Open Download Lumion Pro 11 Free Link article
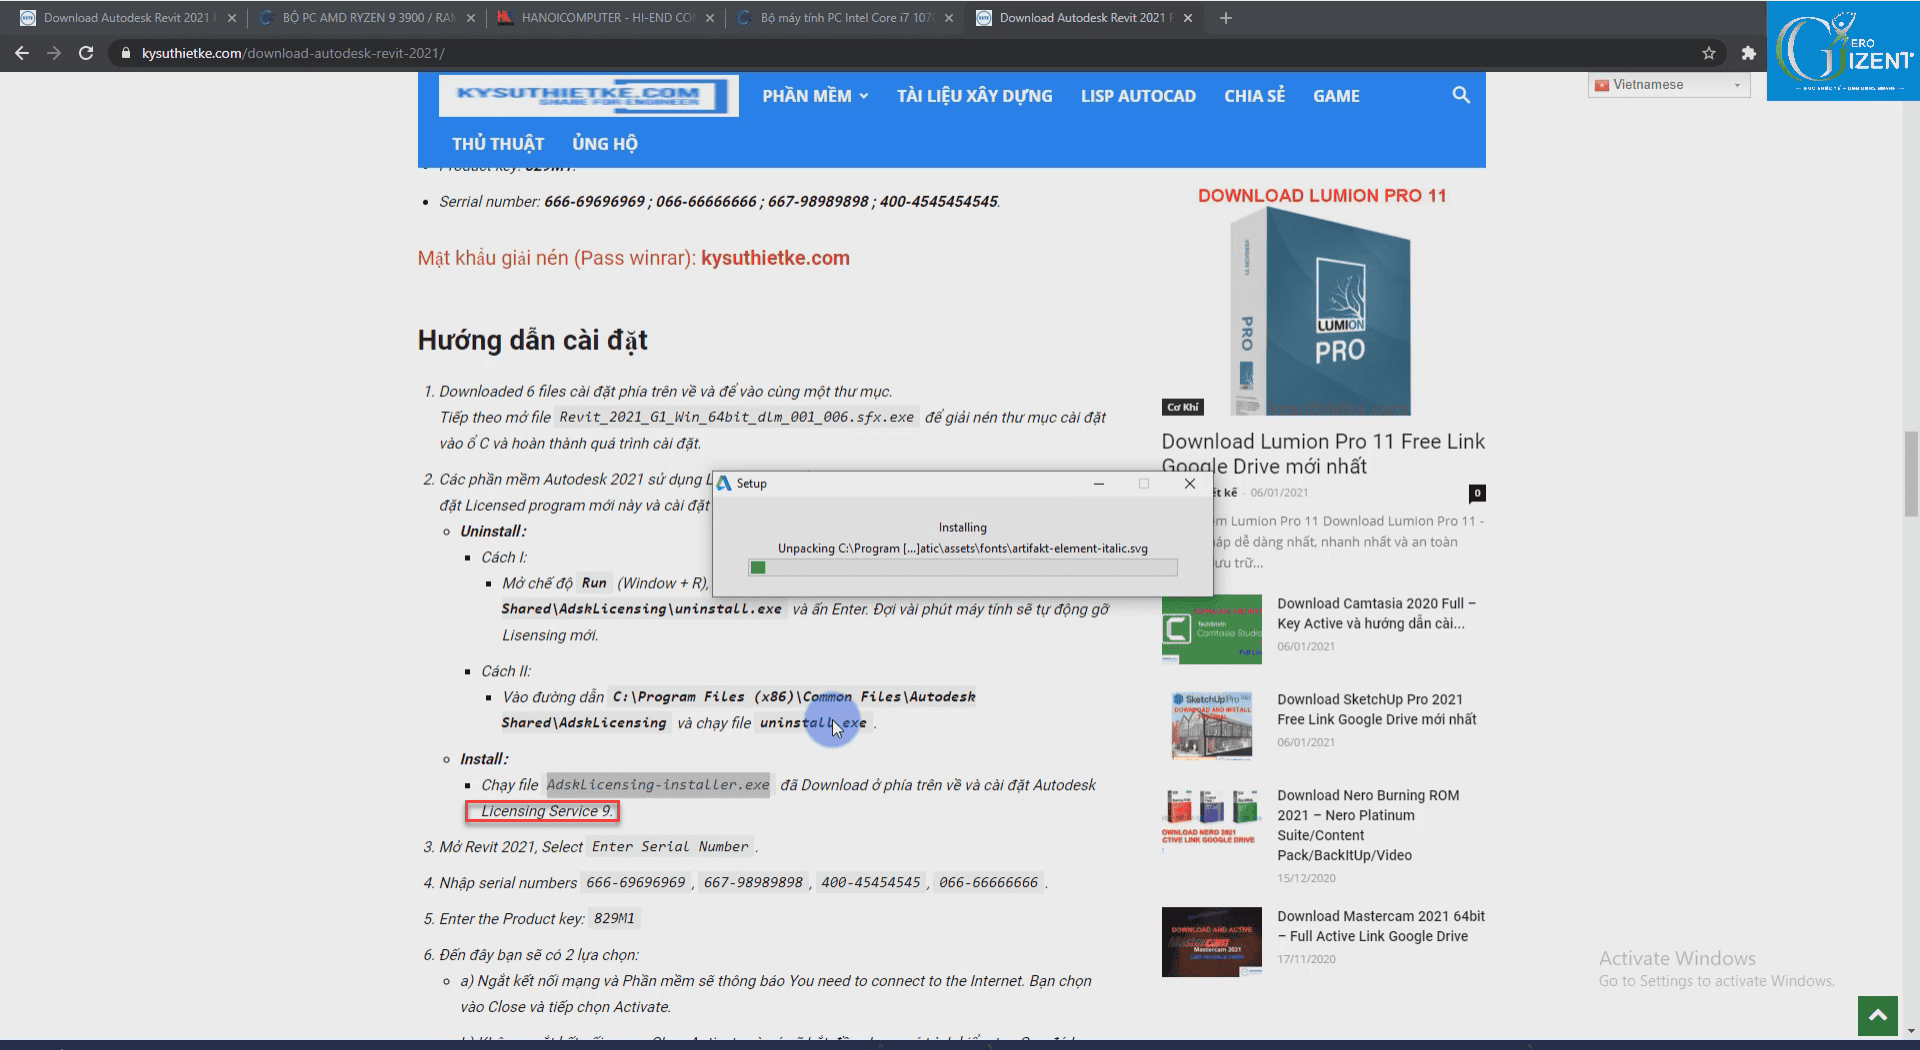This screenshot has width=1920, height=1050. pos(1323,454)
